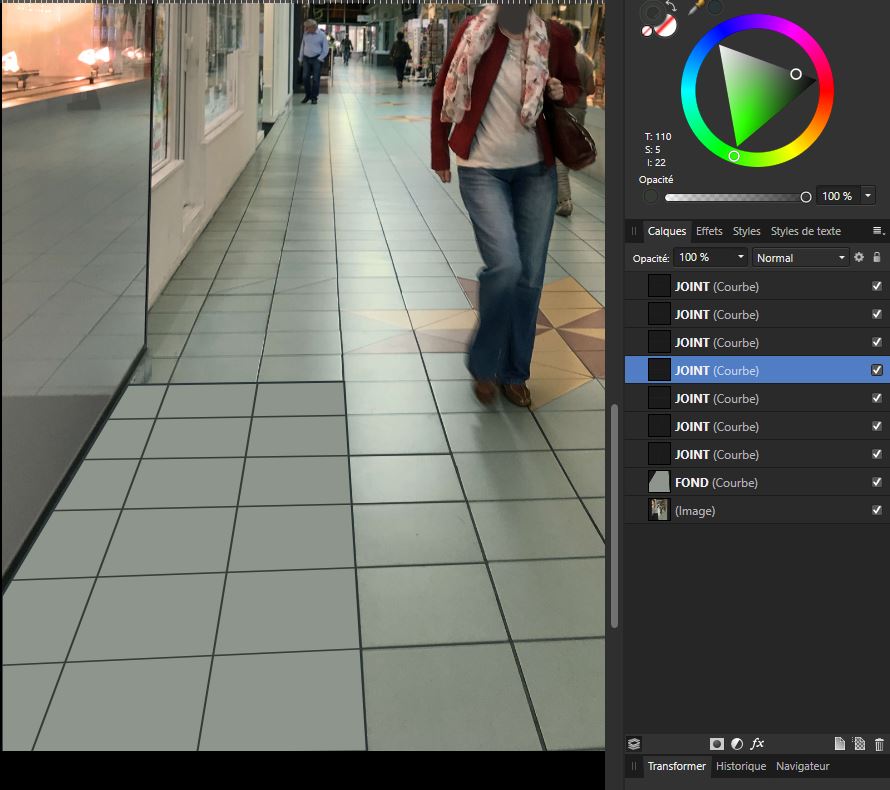This screenshot has width=890, height=790.
Task: Select the FOND layer thumbnail
Action: pos(659,482)
